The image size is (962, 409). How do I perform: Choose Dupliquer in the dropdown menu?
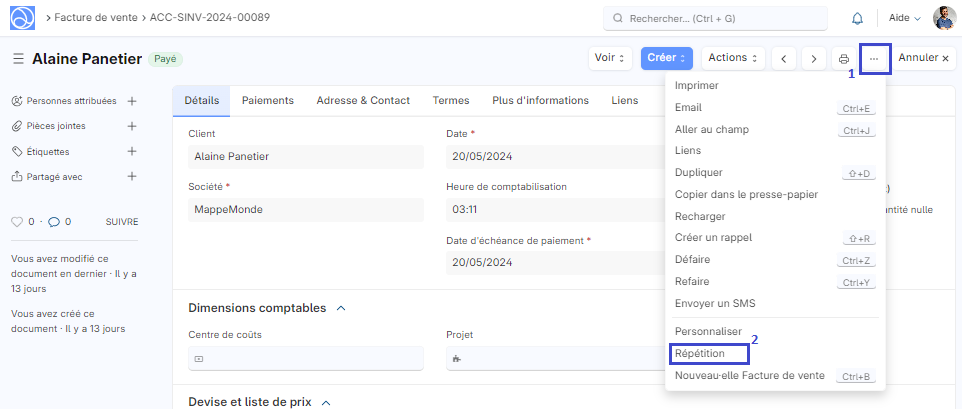coord(699,173)
